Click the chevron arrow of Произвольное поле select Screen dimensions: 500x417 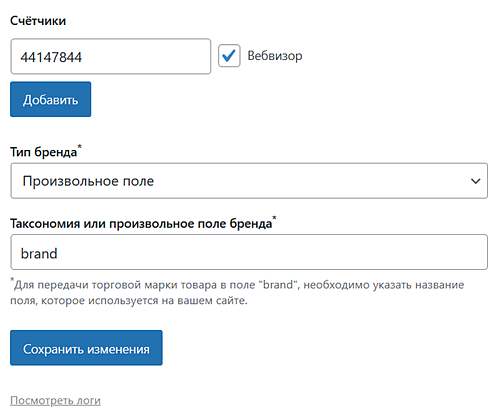click(x=476, y=181)
